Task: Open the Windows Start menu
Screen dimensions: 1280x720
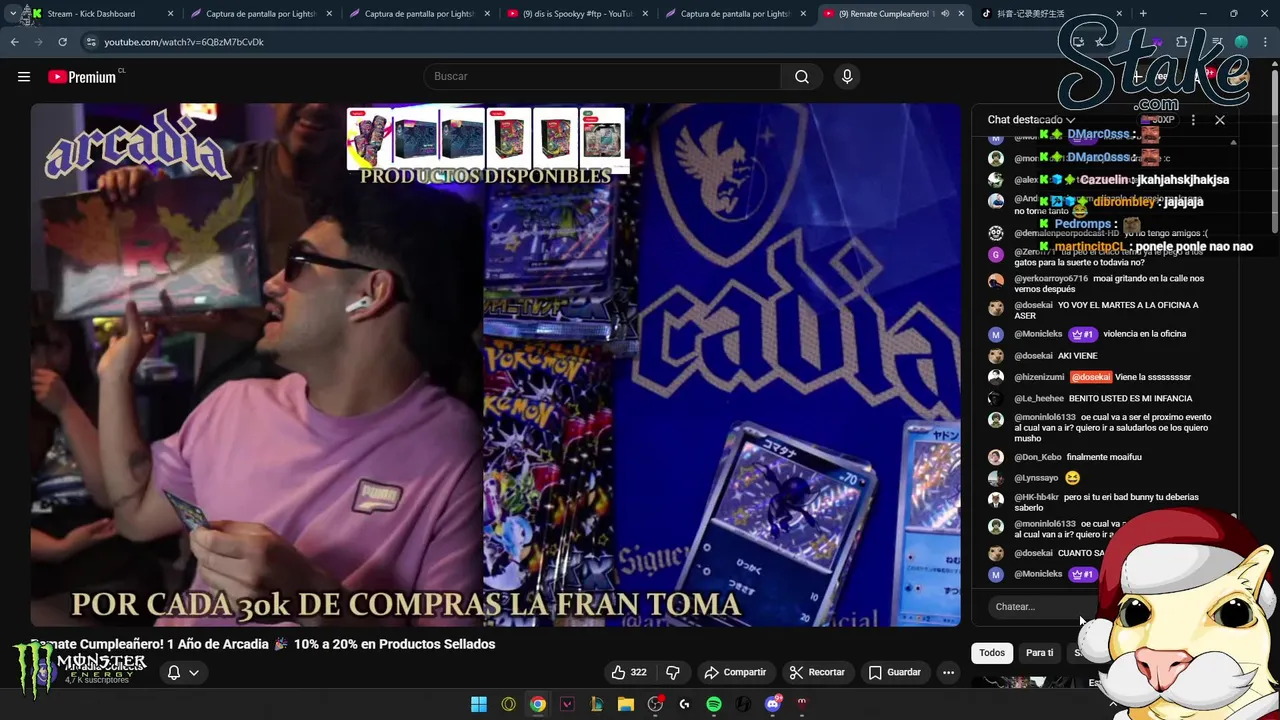Action: (479, 704)
